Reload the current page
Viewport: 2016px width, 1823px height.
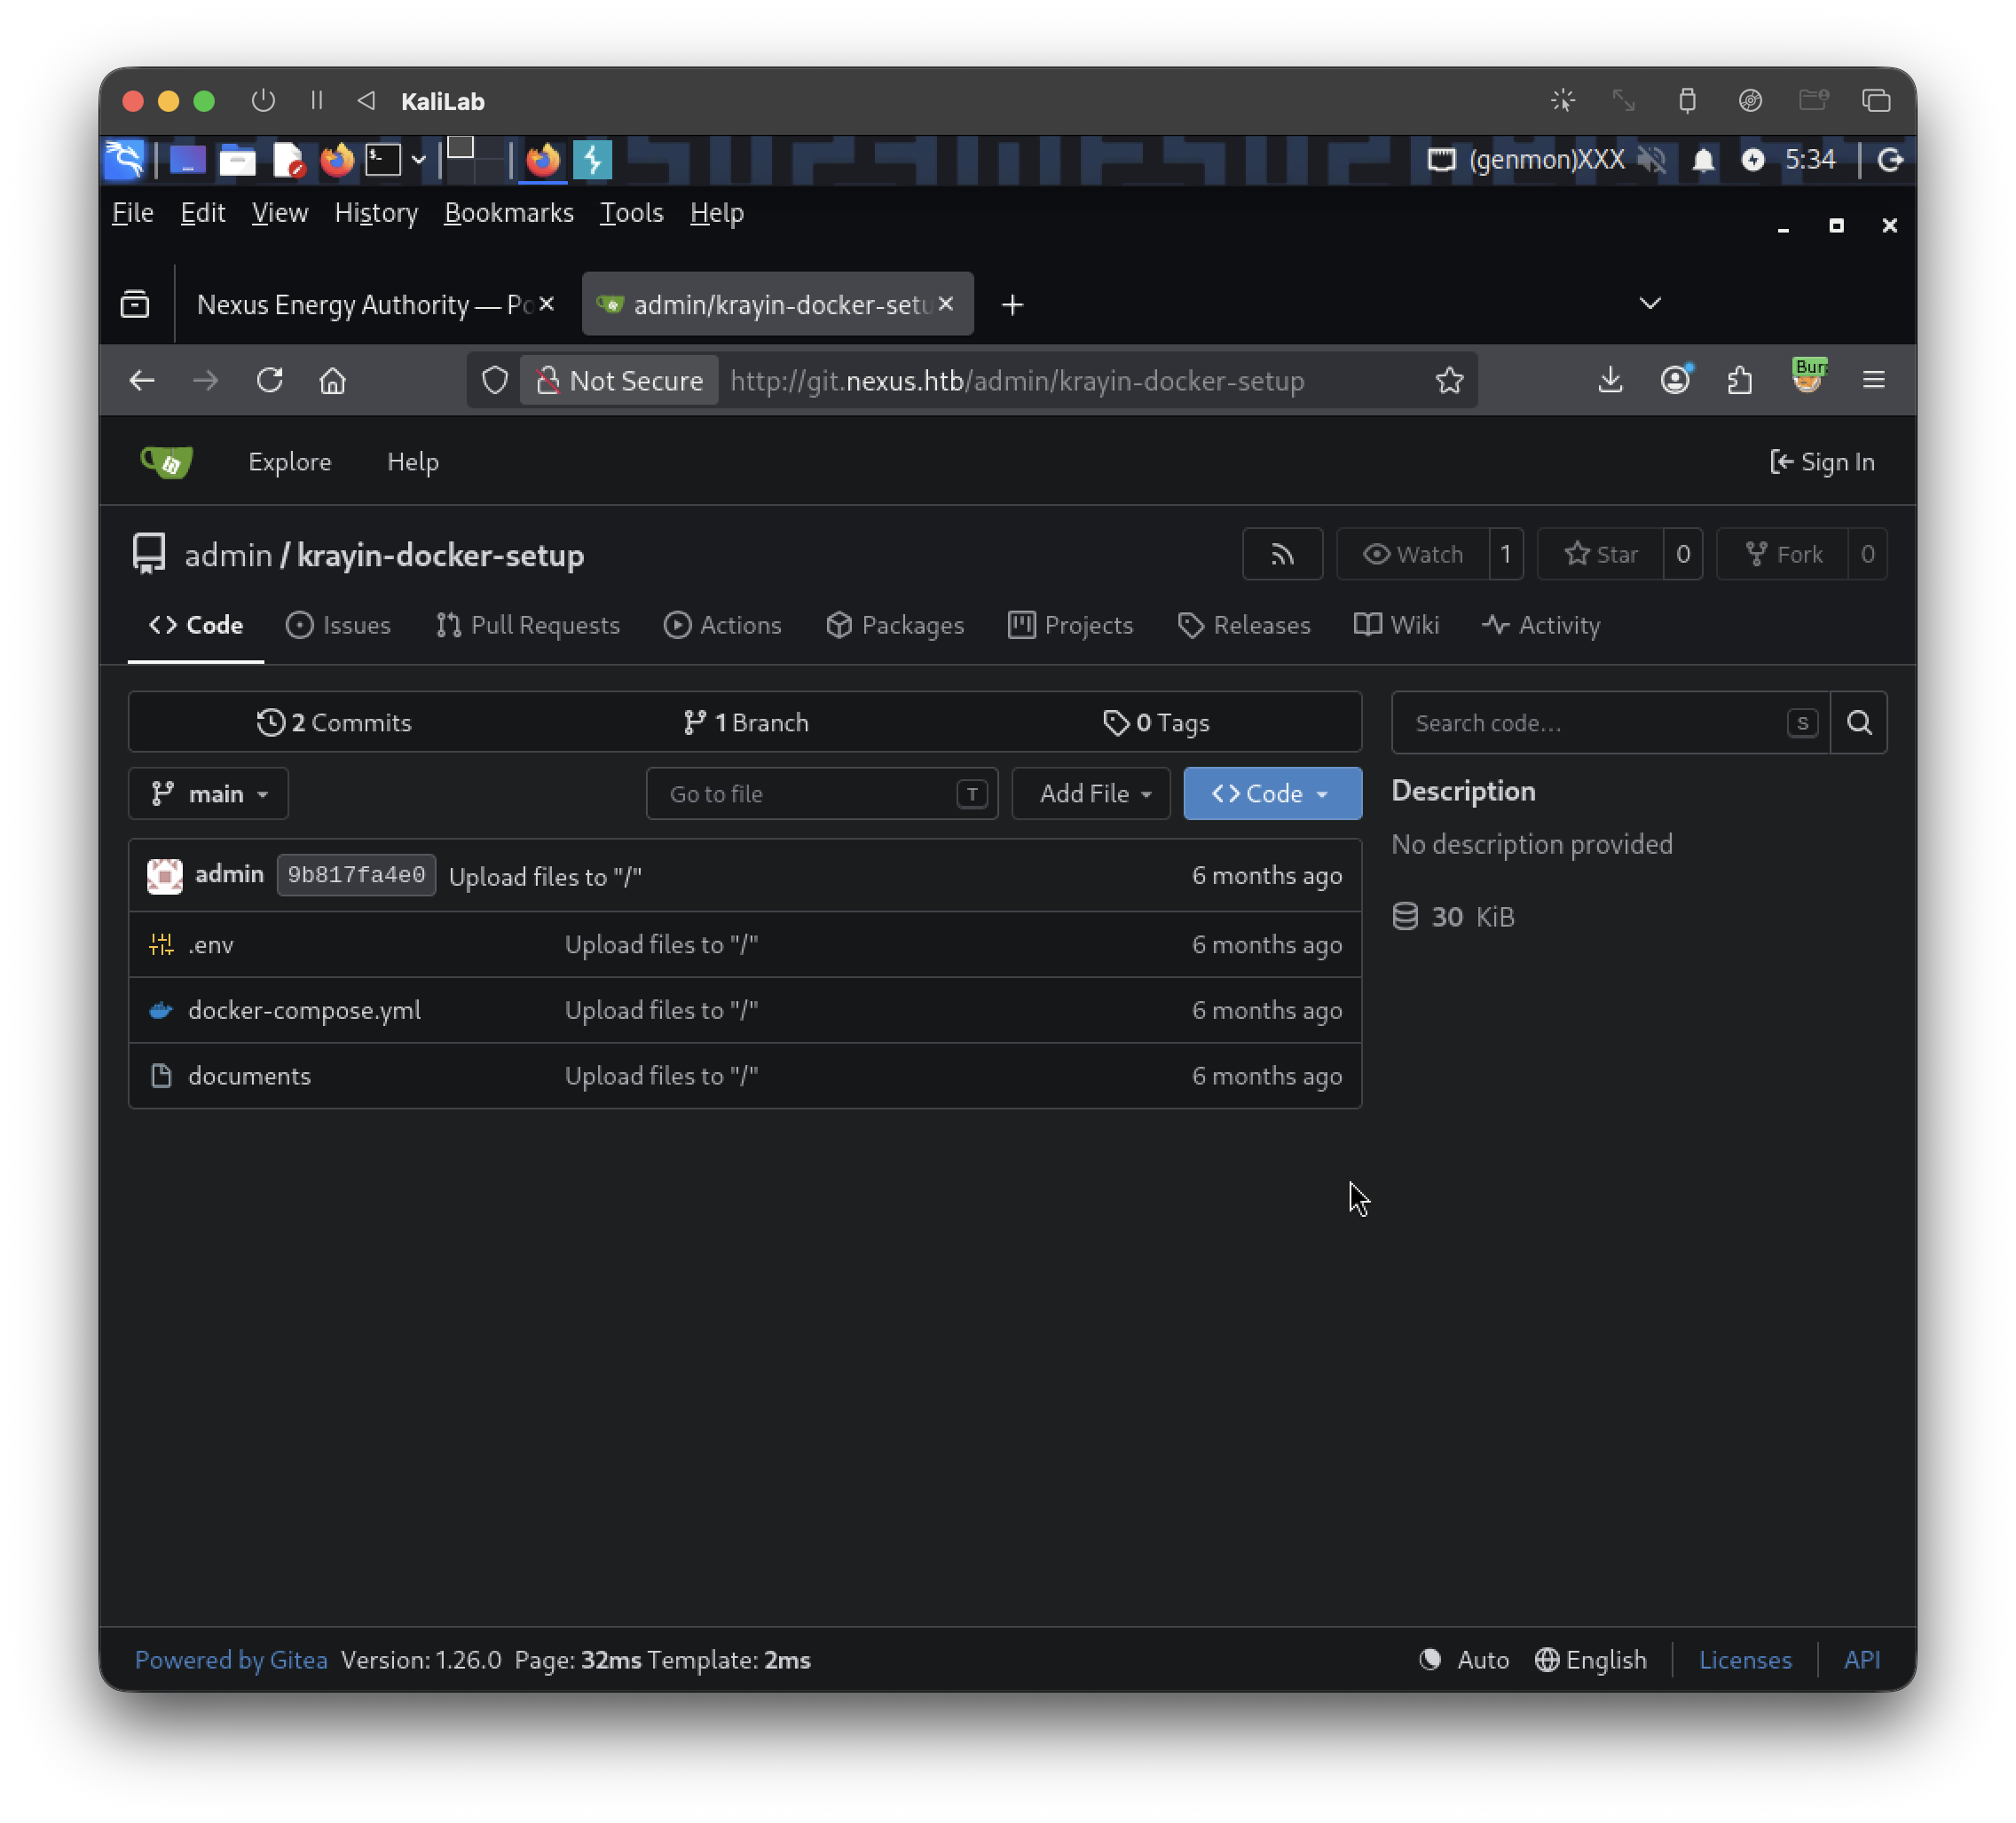pos(270,381)
